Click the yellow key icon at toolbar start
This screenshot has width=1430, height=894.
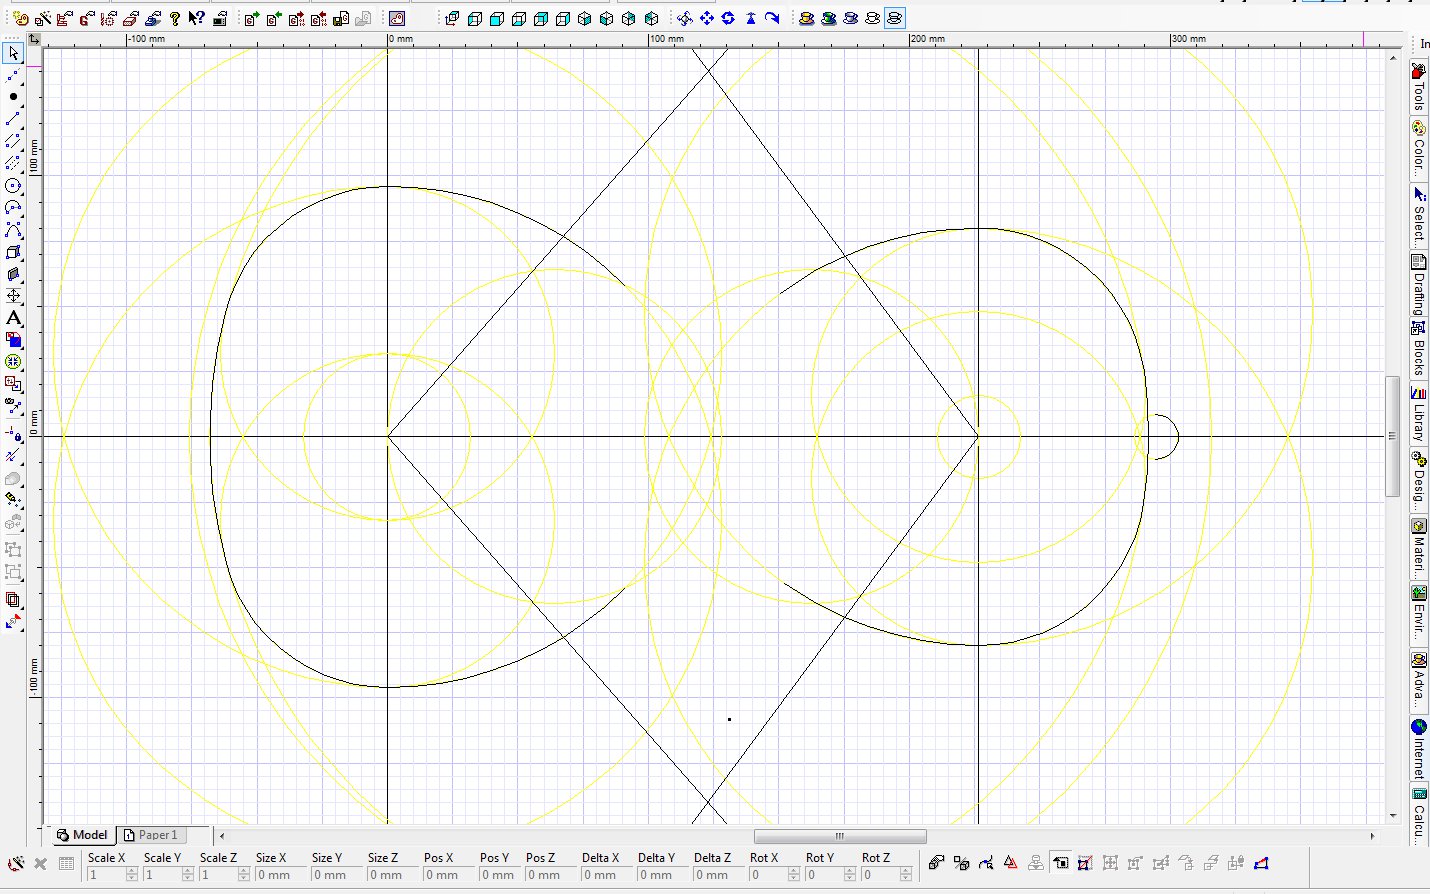(x=21, y=18)
